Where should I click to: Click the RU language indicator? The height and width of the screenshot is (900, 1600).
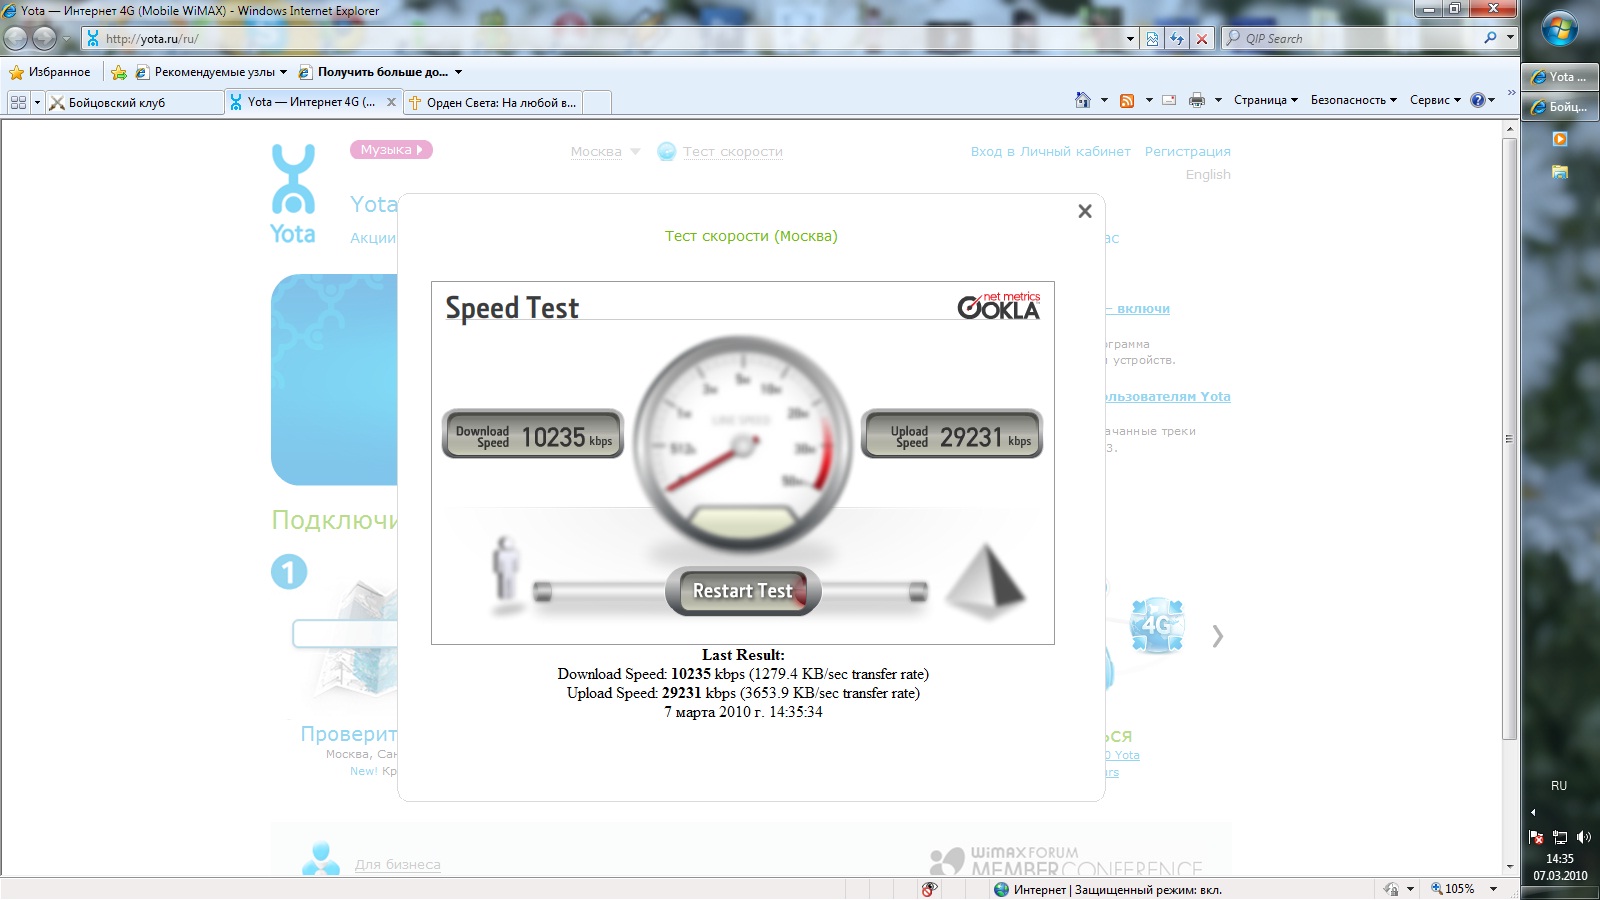(1559, 786)
